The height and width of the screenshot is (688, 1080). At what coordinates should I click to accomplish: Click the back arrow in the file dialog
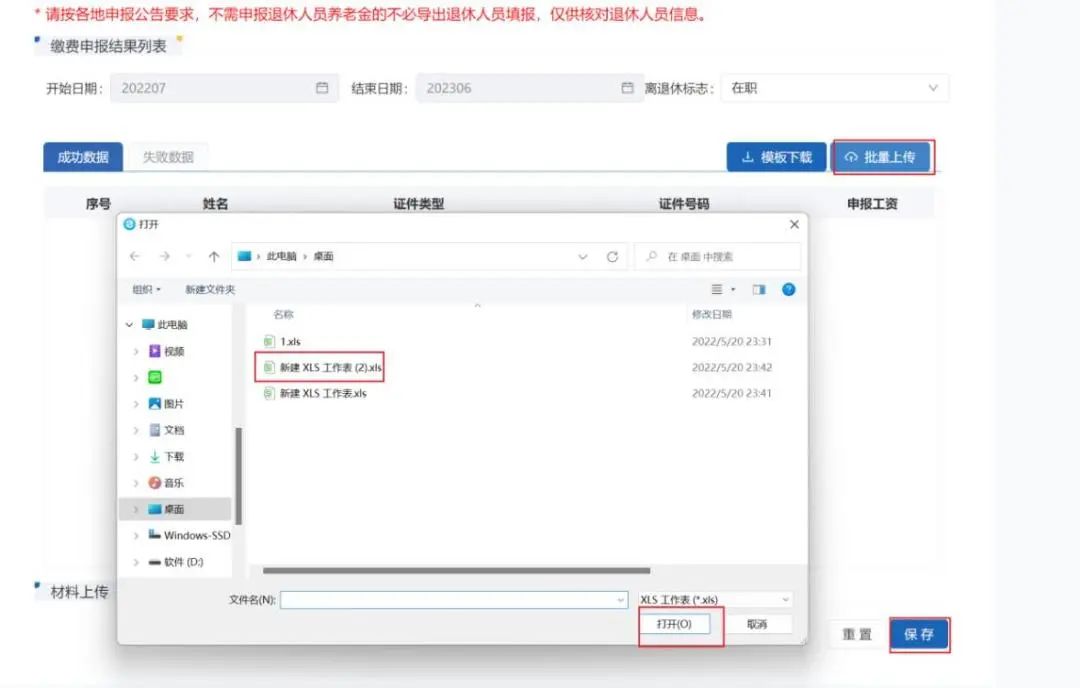(x=135, y=257)
